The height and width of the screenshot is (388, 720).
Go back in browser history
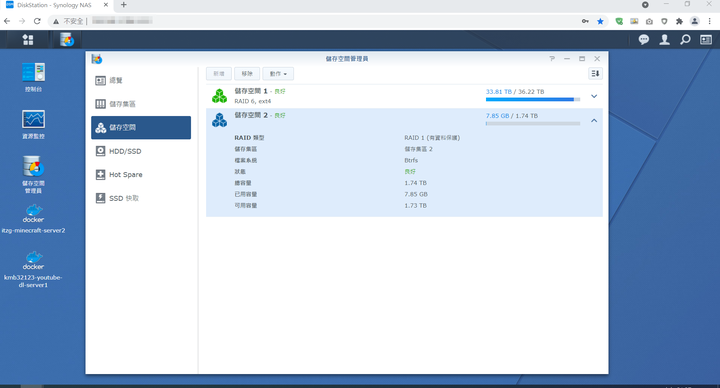click(7, 21)
